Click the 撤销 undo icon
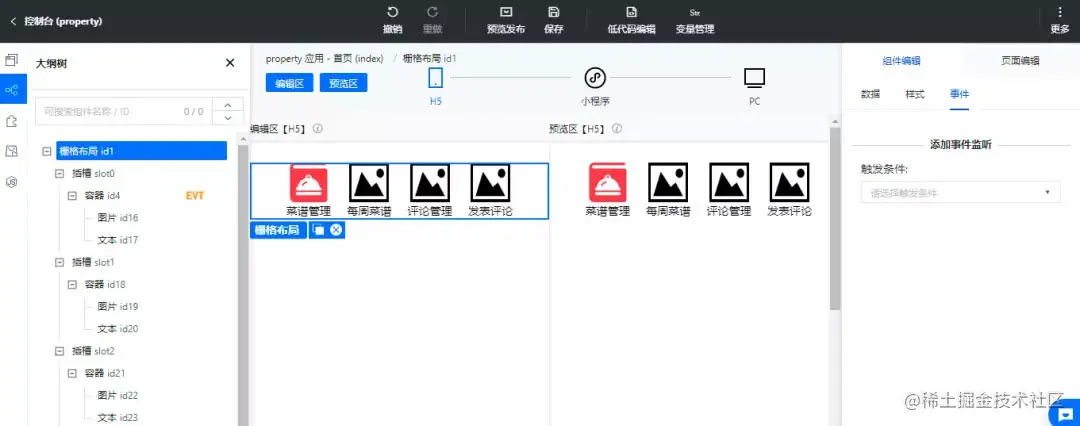The image size is (1080, 426). click(x=392, y=12)
